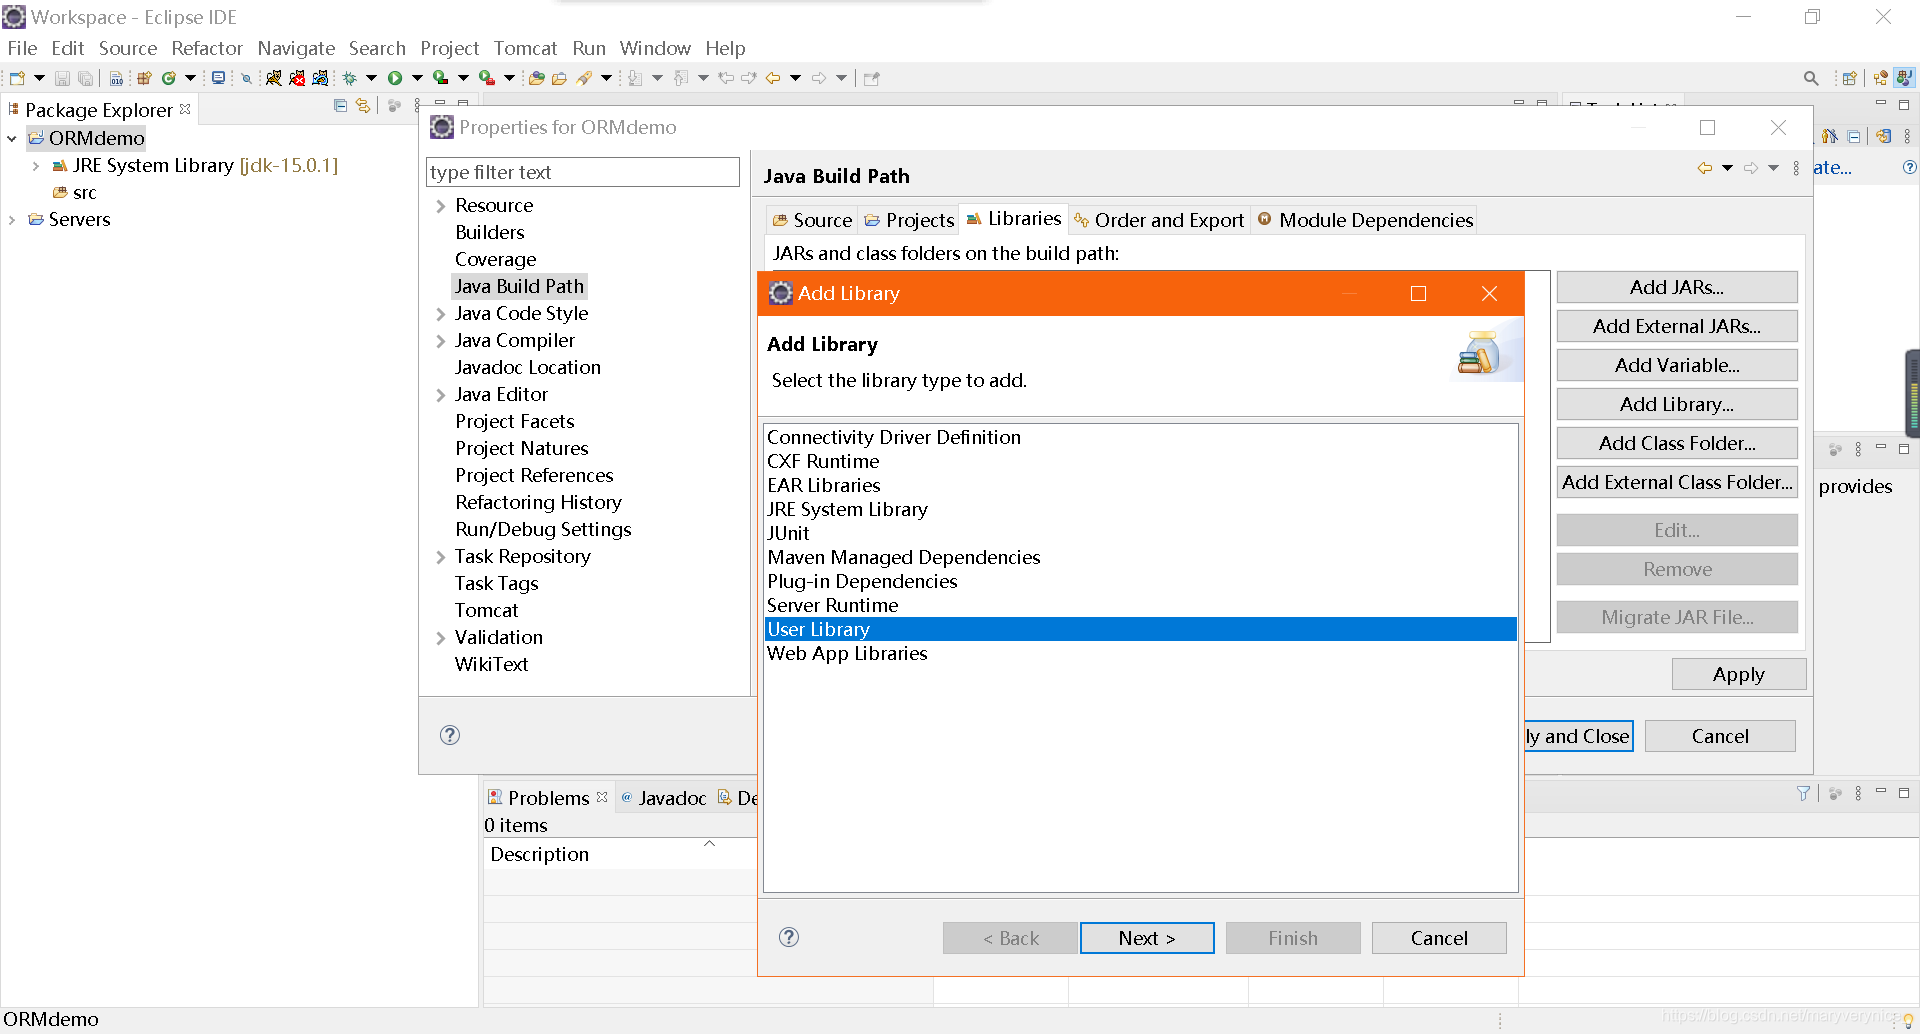
Task: Expand the Java Code Style category
Action: tap(440, 314)
